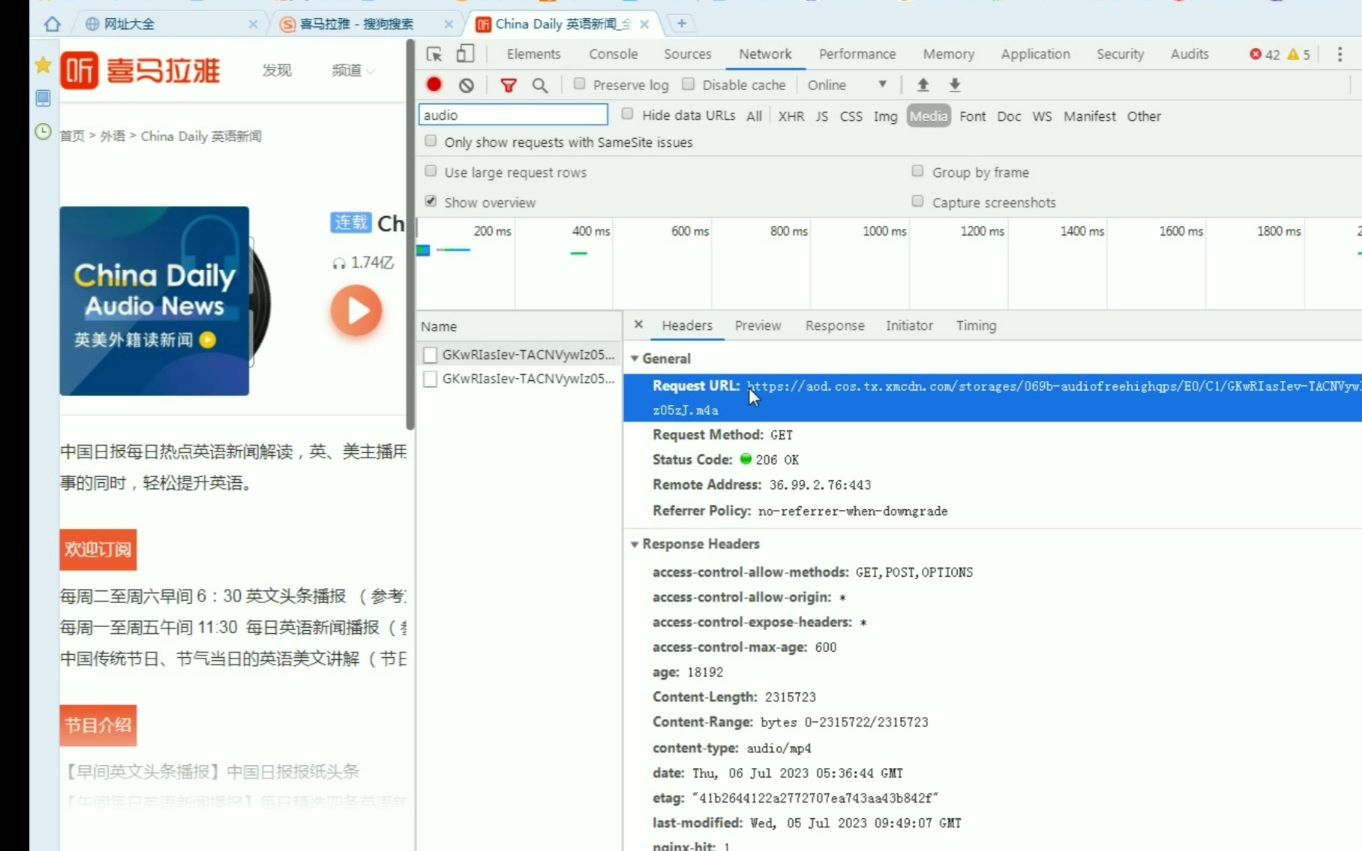Clear the network log
The width and height of the screenshot is (1362, 851).
click(466, 85)
